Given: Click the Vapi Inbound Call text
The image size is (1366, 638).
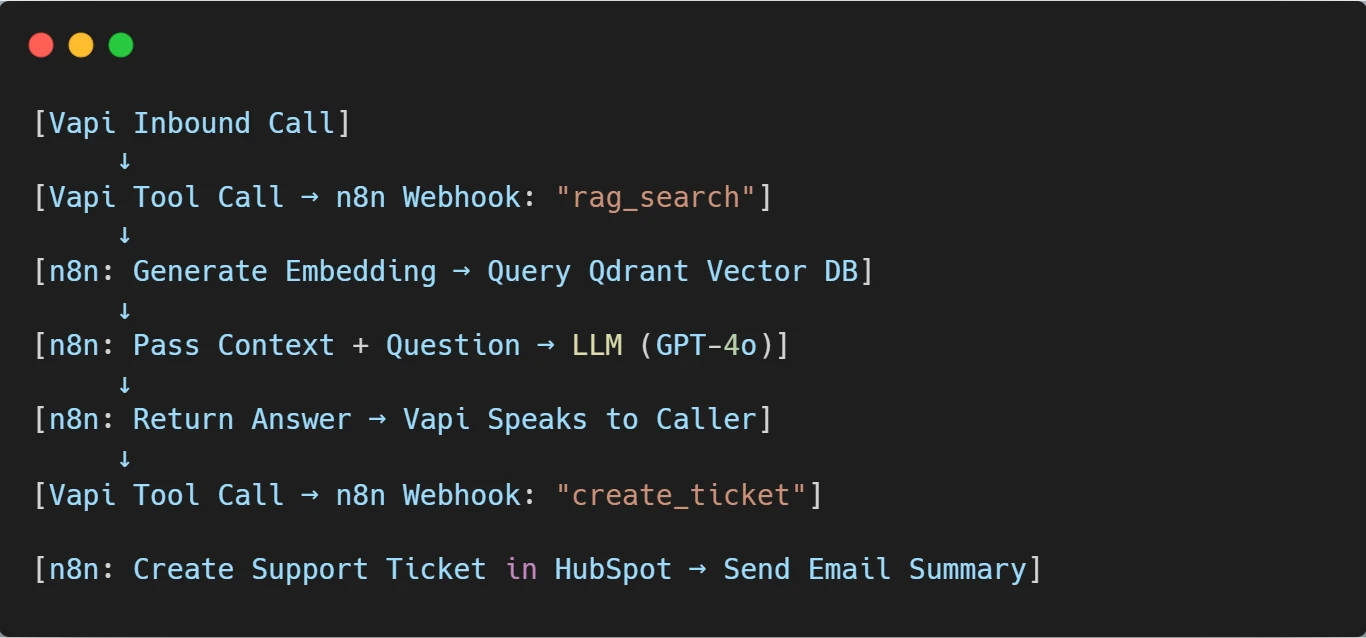Looking at the screenshot, I should [x=192, y=123].
